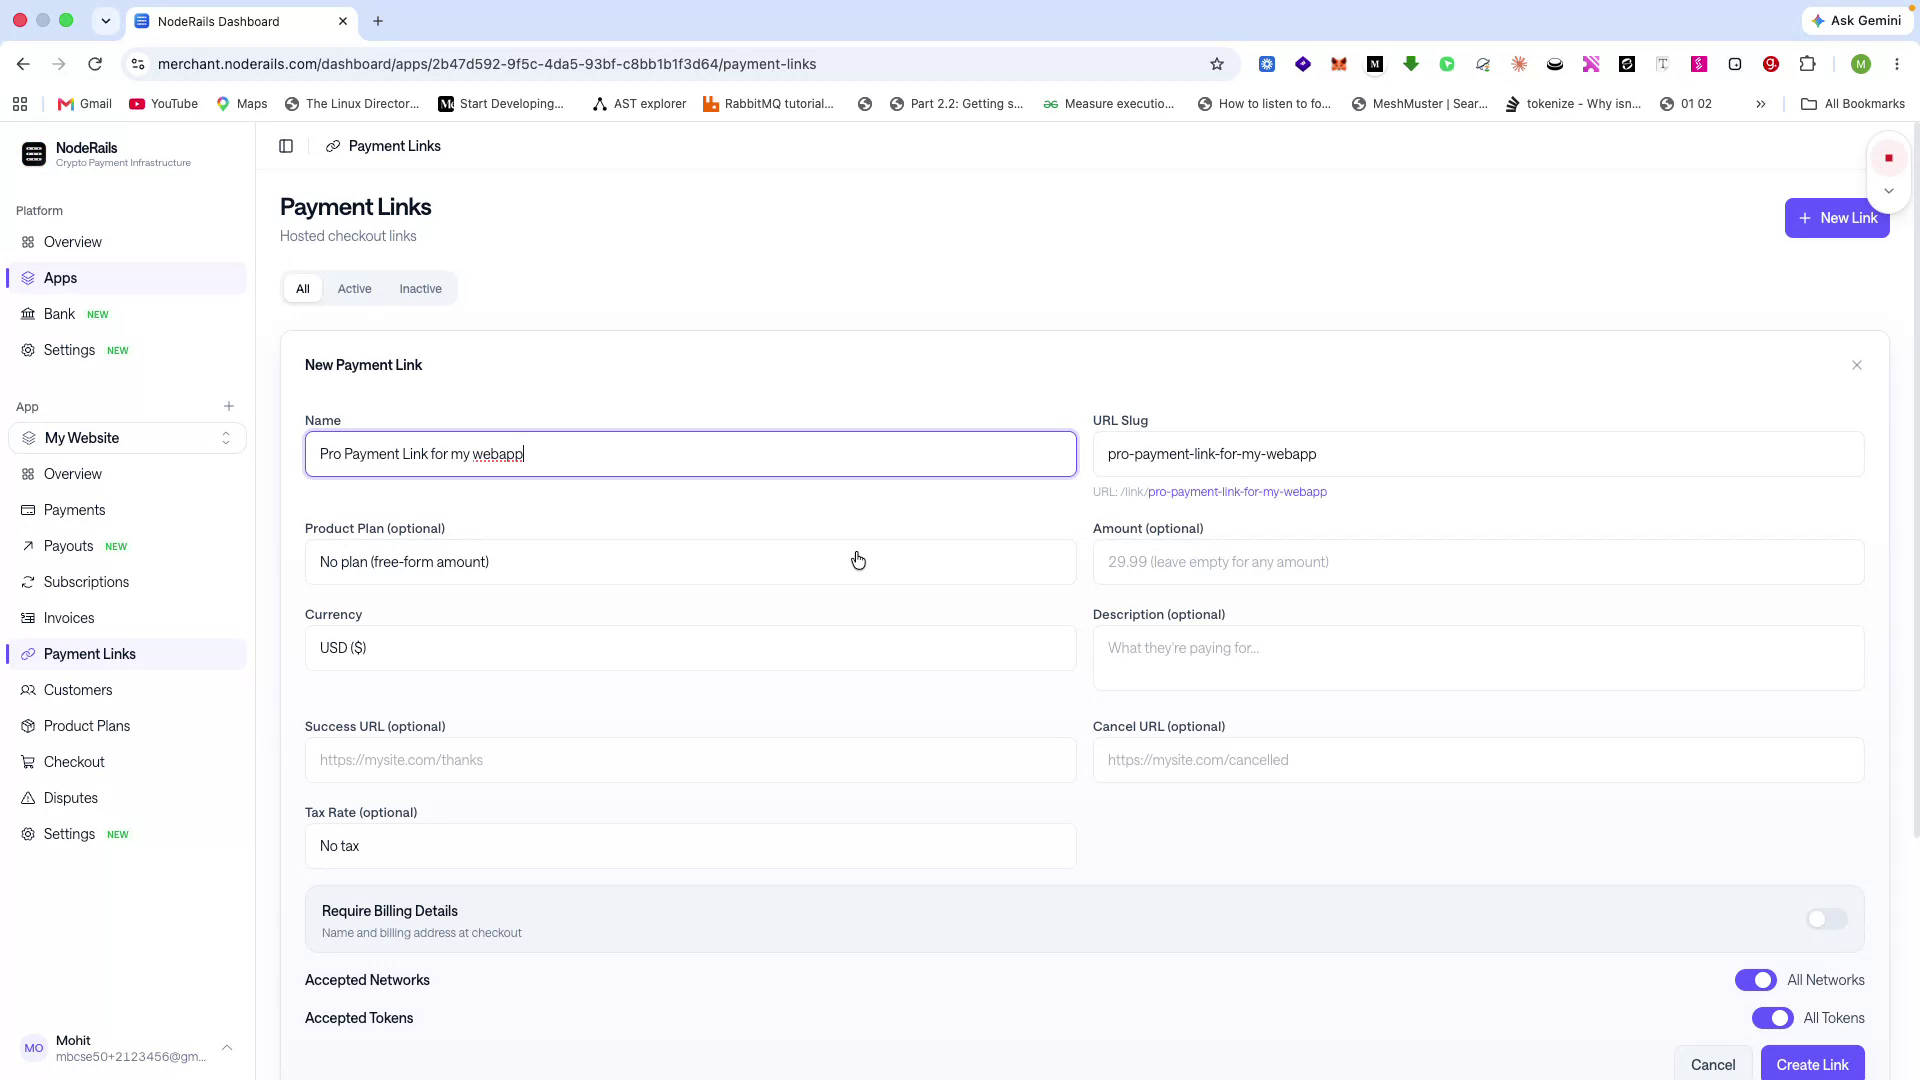Switch to NodeRails Dashboard browser tab
This screenshot has height=1080, width=1920.
[x=243, y=21]
